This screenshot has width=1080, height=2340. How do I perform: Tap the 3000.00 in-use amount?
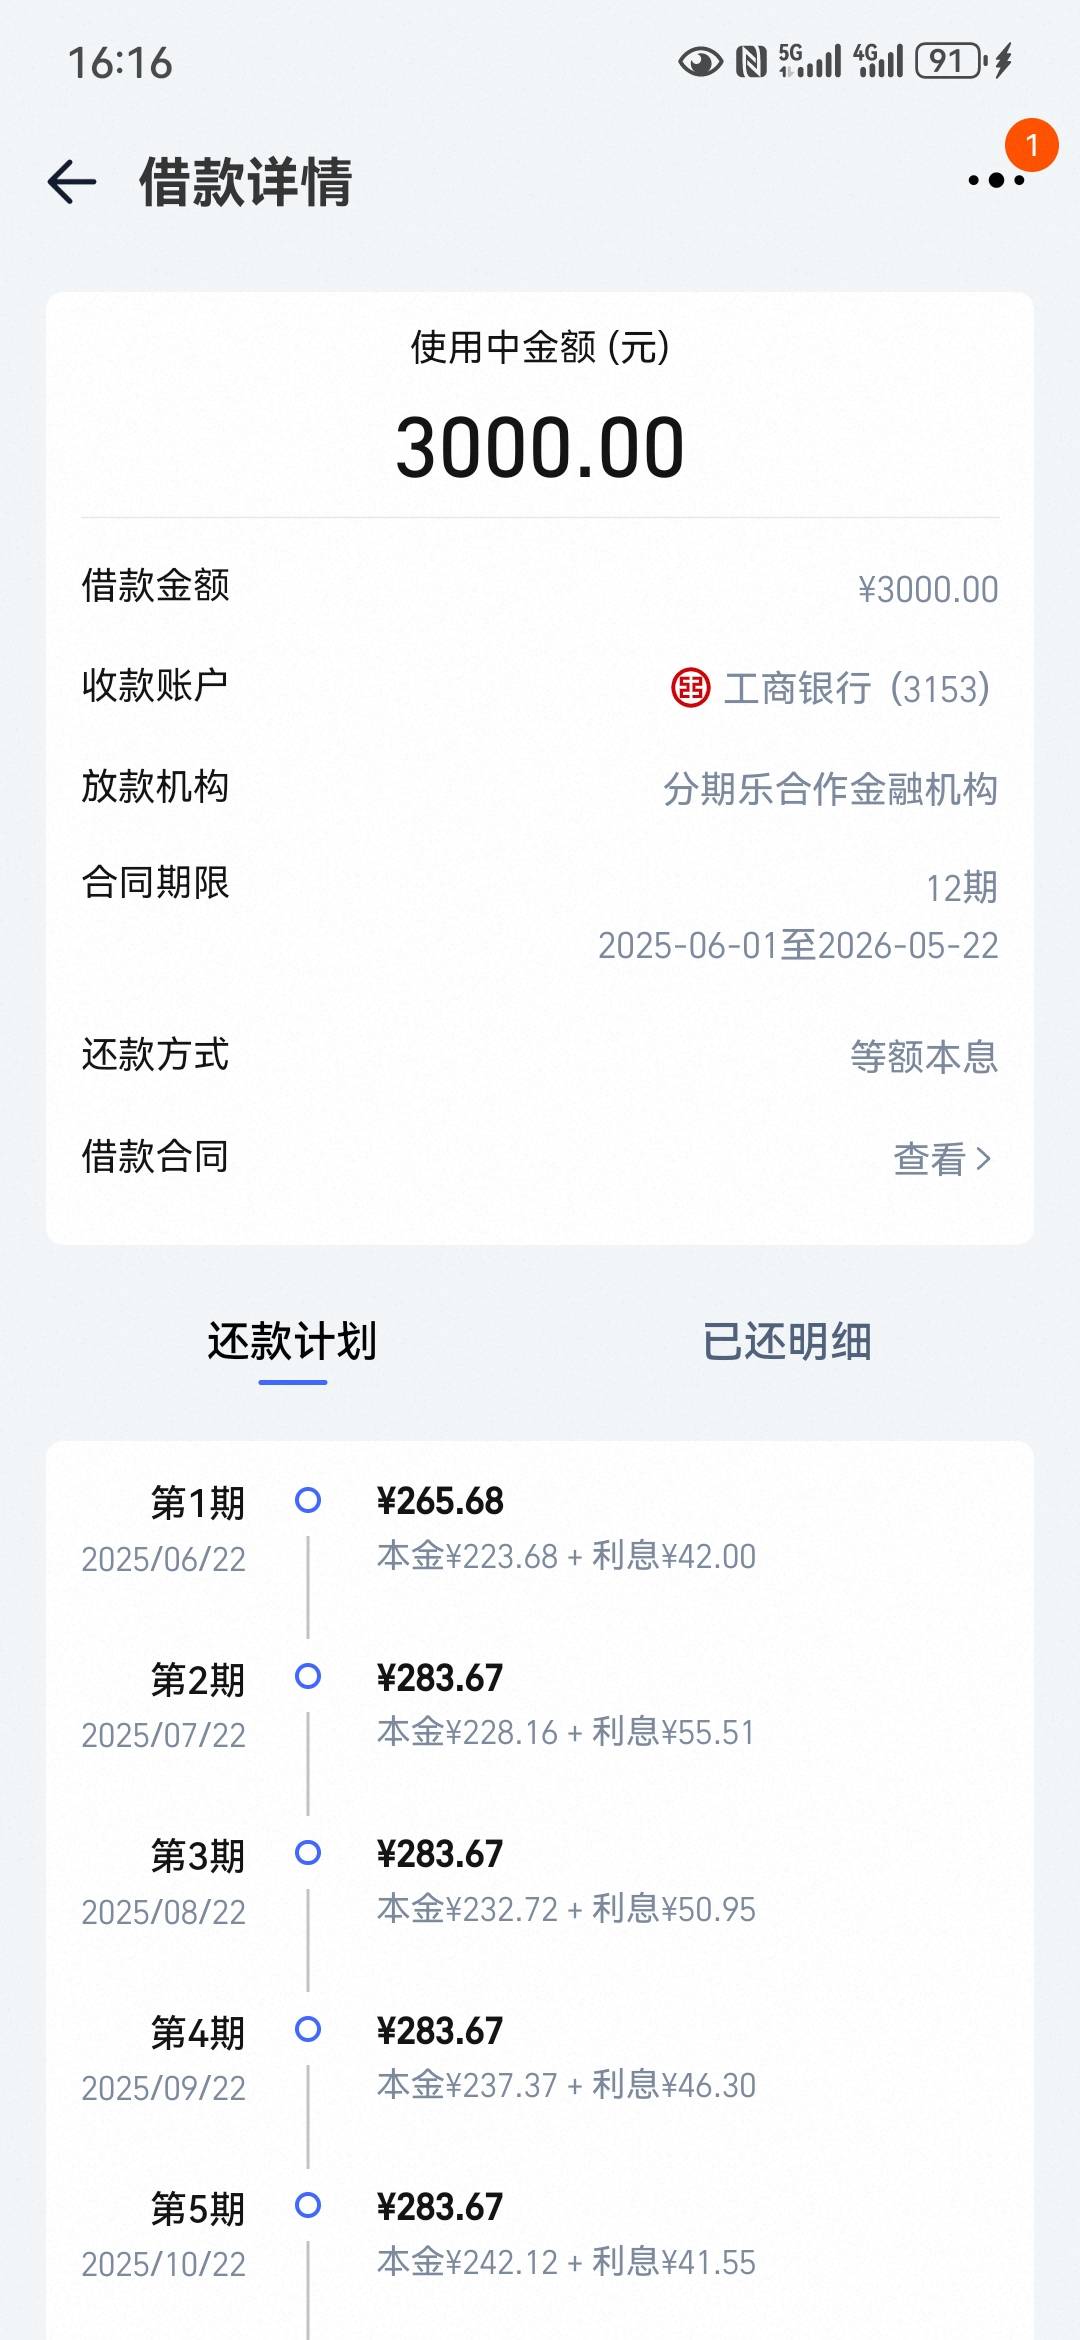click(540, 448)
